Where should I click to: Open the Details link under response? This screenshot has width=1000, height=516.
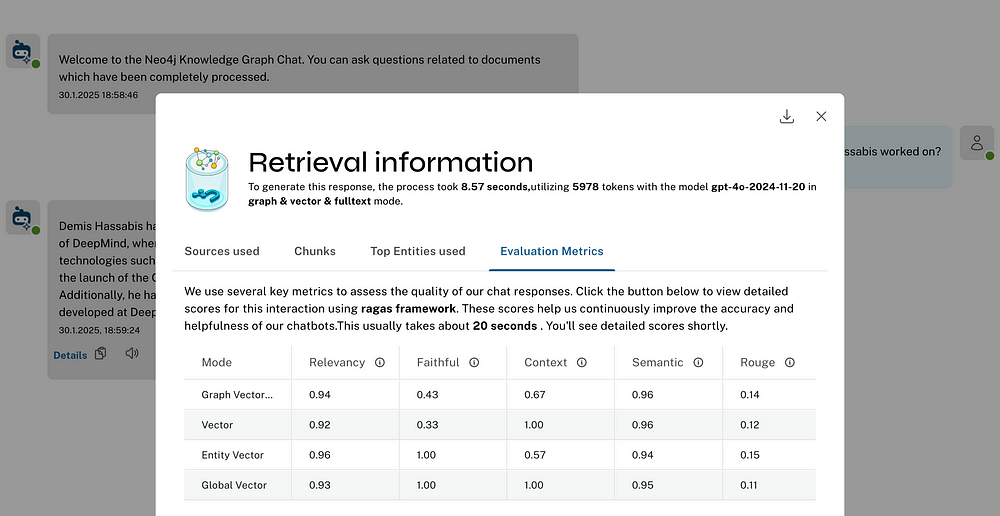70,355
